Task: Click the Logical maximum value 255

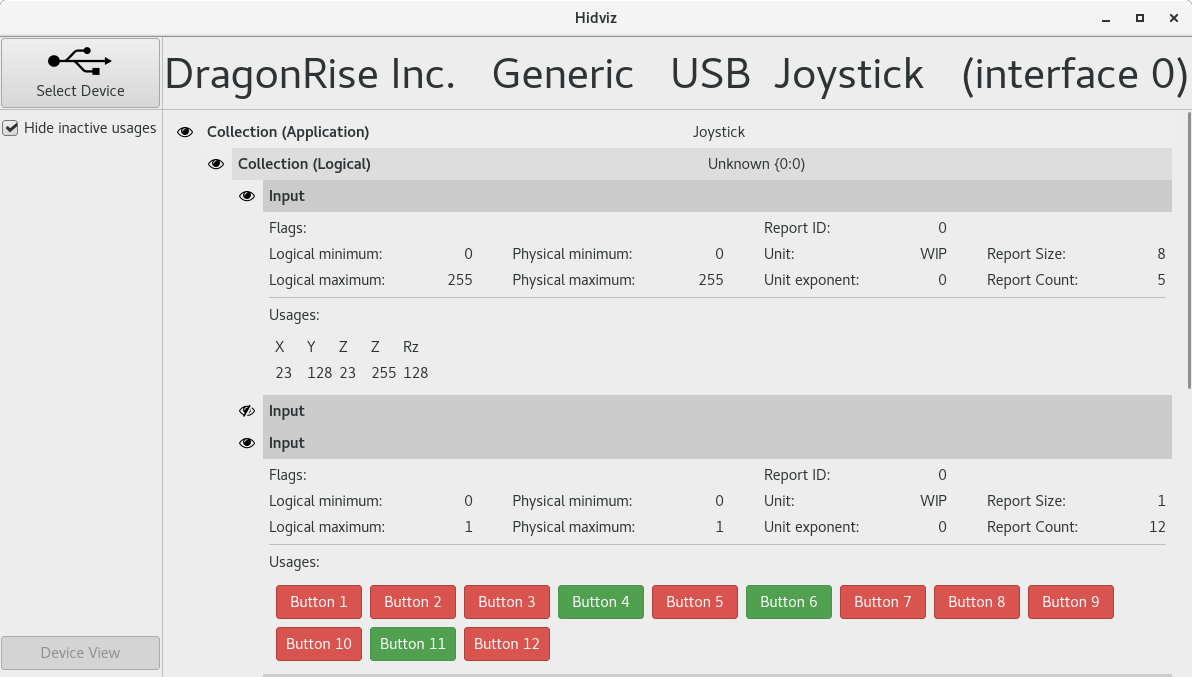Action: pyautogui.click(x=460, y=280)
